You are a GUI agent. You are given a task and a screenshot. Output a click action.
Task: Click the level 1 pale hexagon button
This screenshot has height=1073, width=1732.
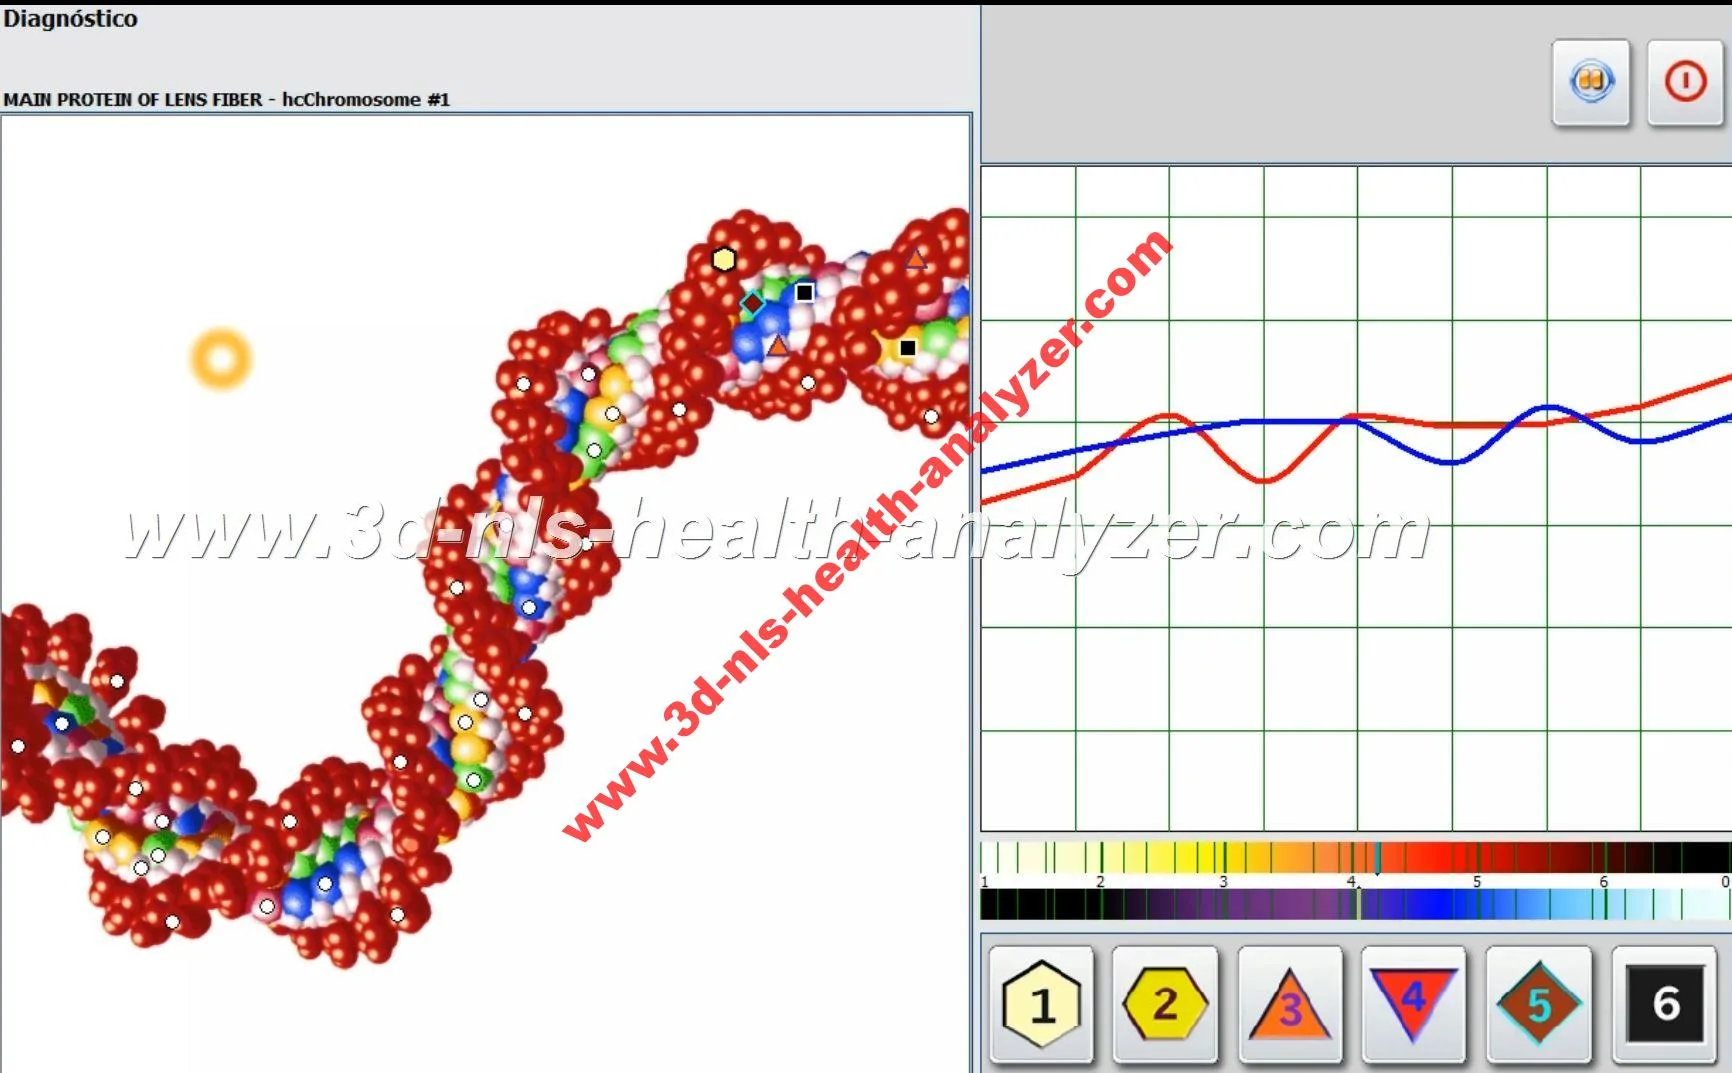[1041, 1003]
